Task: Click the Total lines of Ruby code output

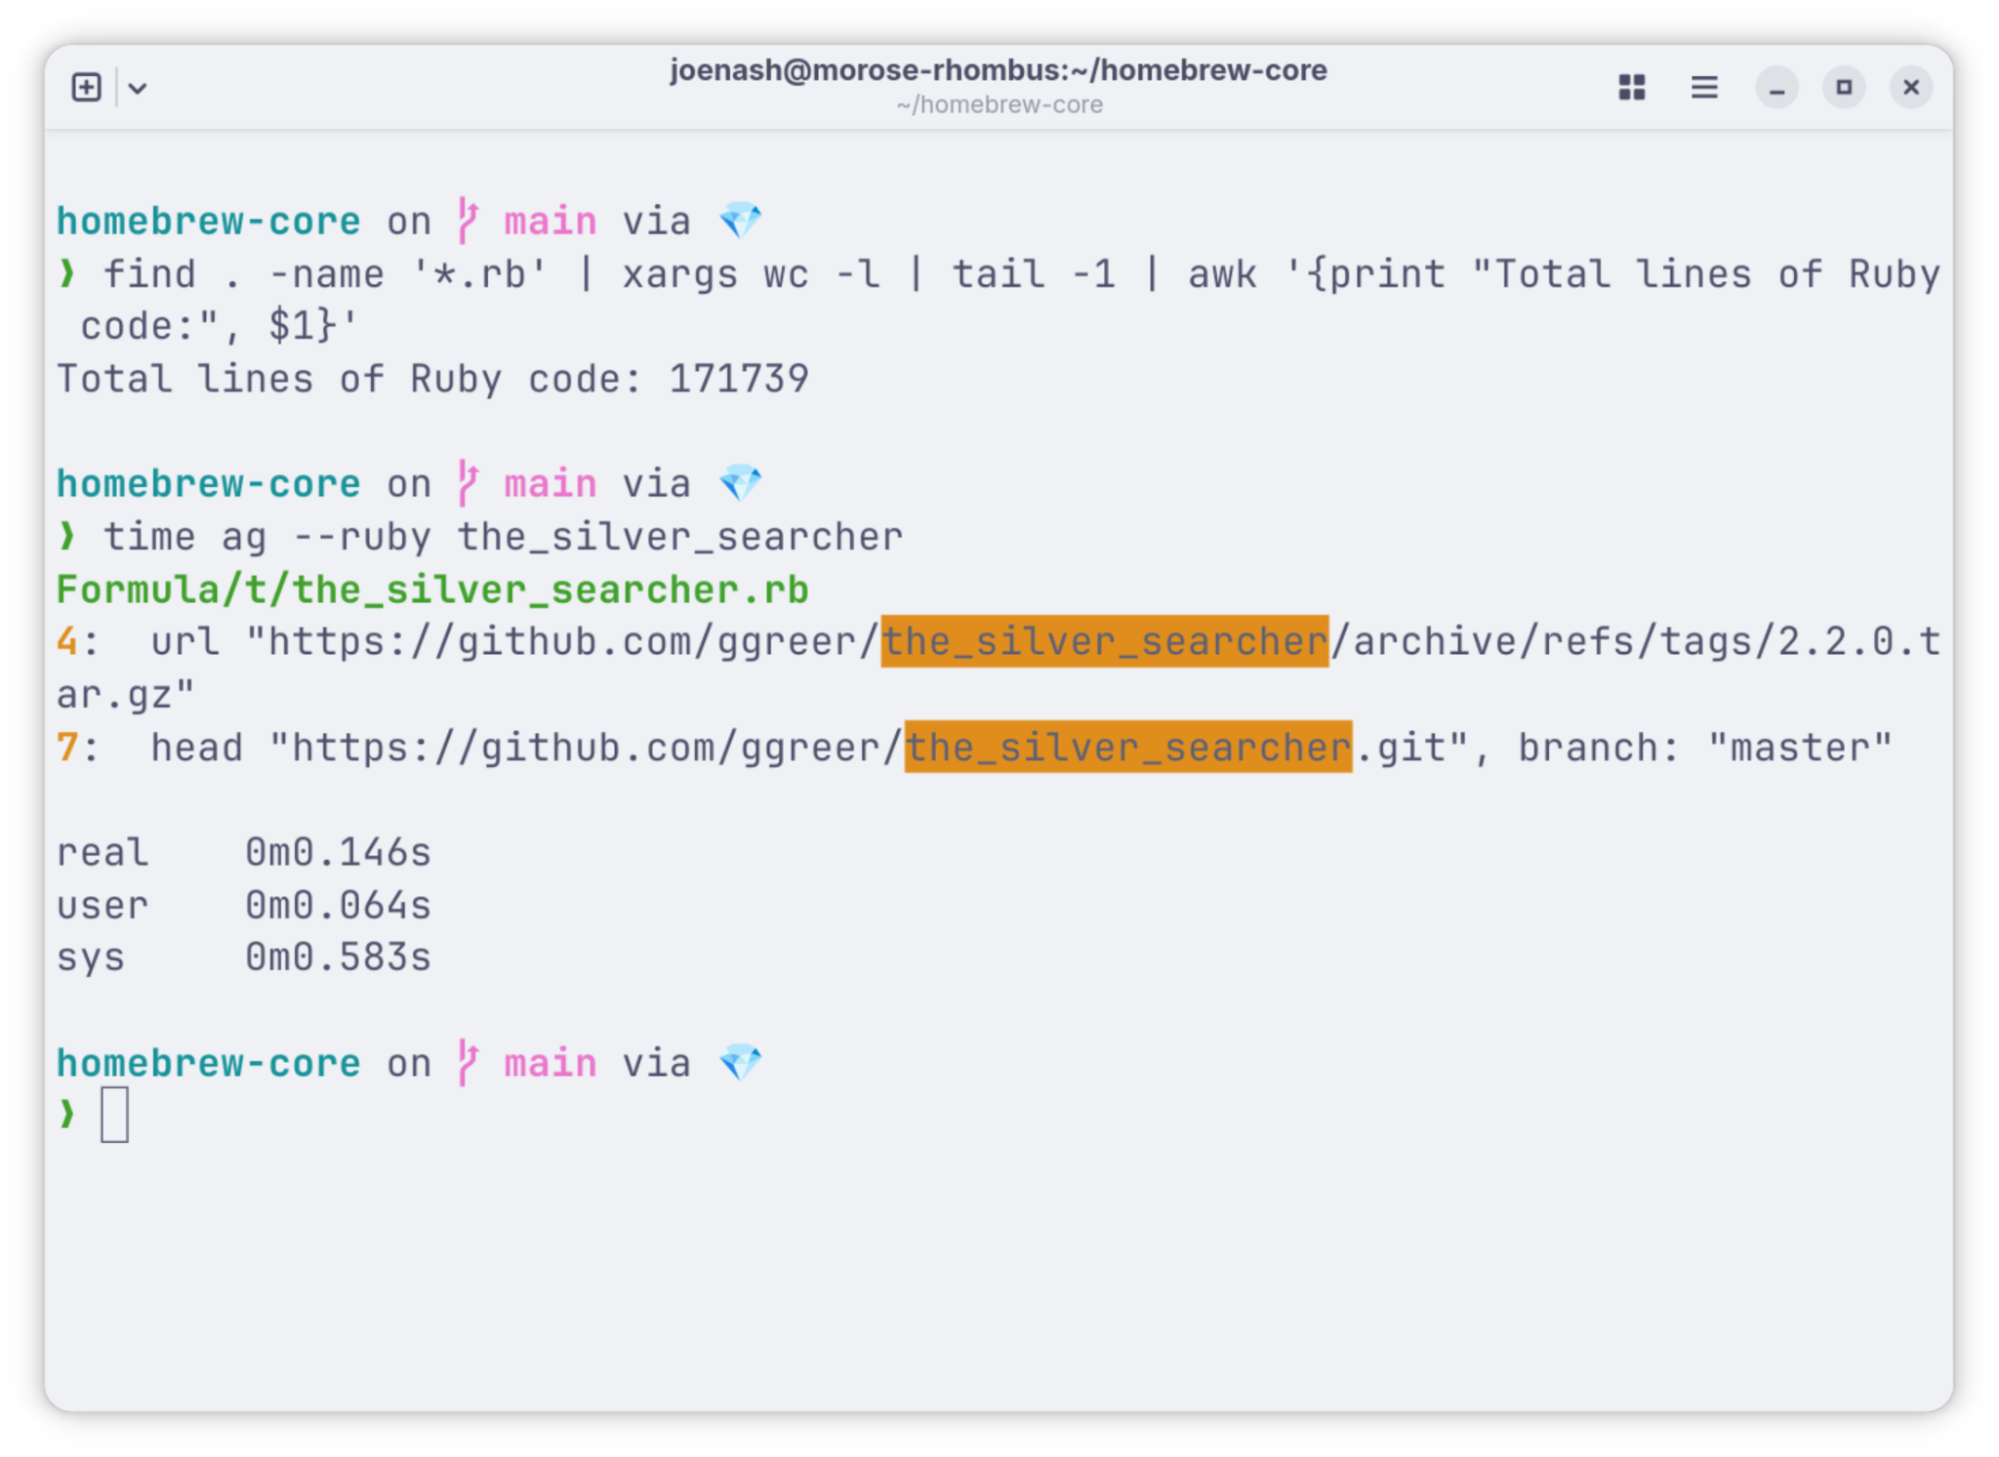Action: 432,379
